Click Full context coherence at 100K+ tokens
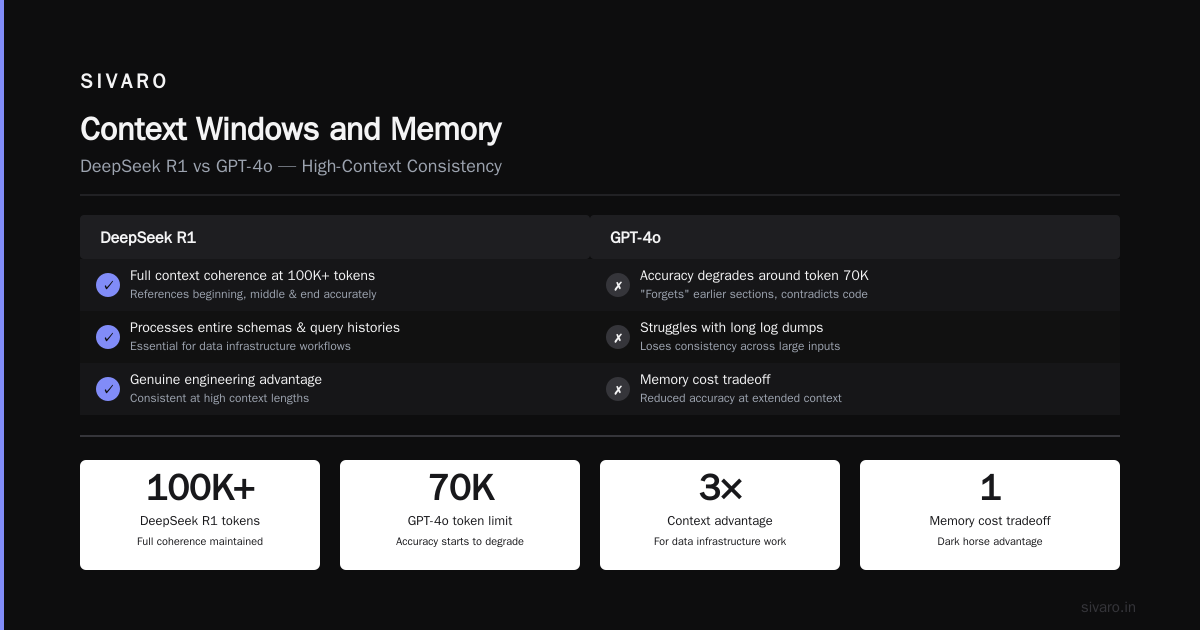The height and width of the screenshot is (630, 1200). coord(252,275)
